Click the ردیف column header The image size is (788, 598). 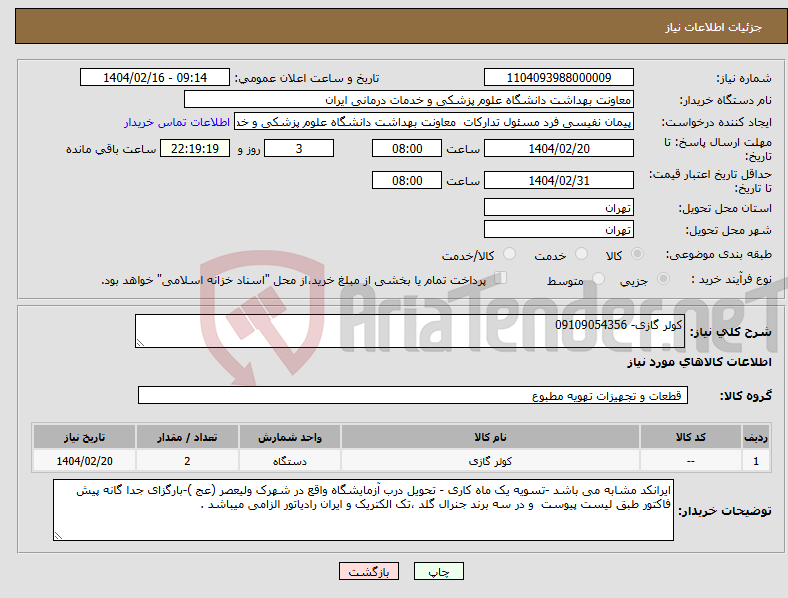[x=756, y=437]
